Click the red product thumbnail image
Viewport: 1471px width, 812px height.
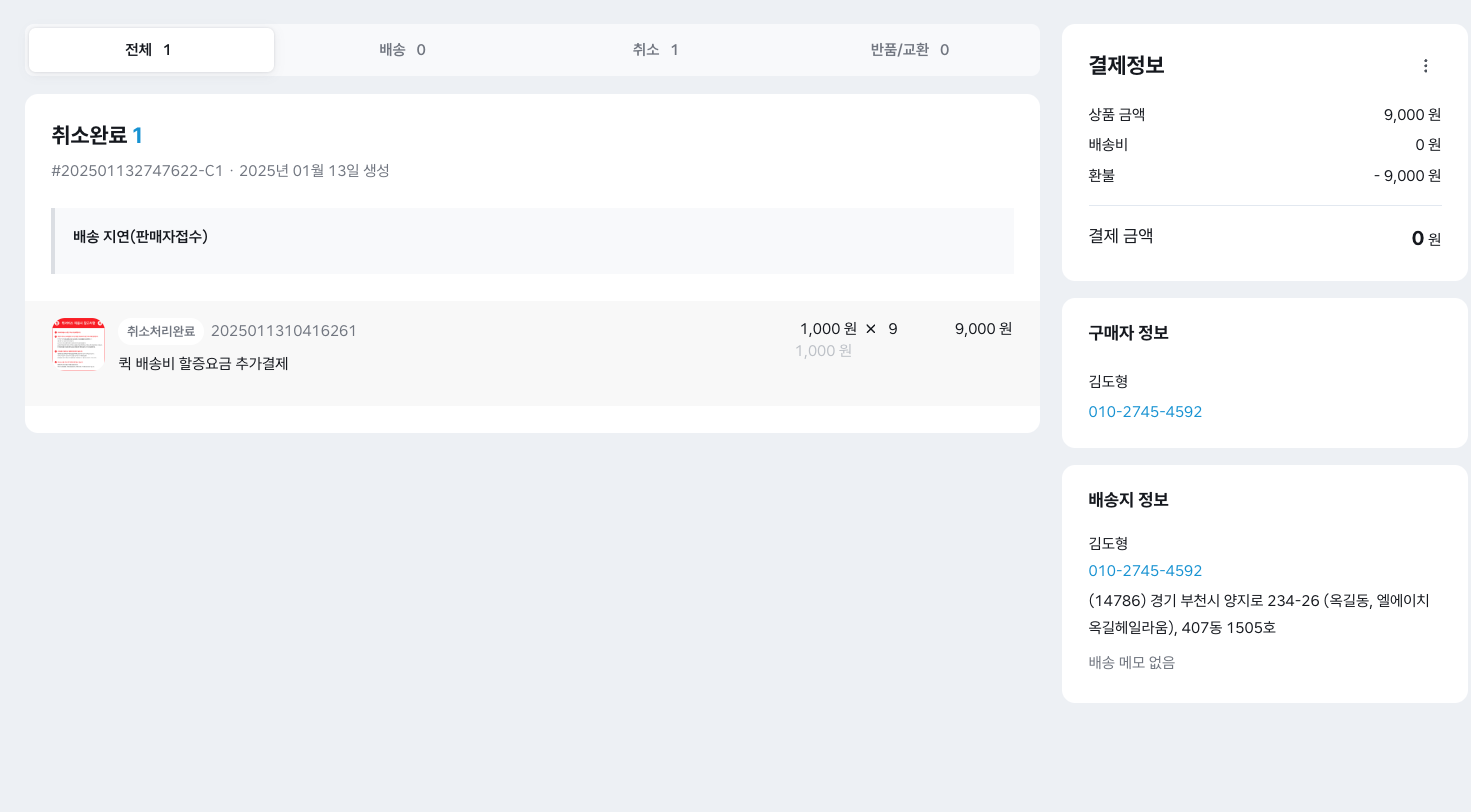pos(78,344)
